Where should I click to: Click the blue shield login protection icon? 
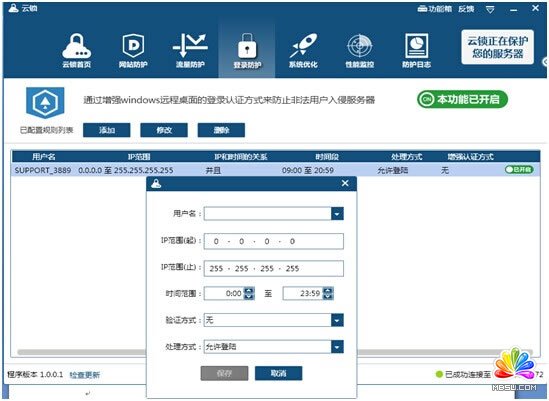(45, 103)
